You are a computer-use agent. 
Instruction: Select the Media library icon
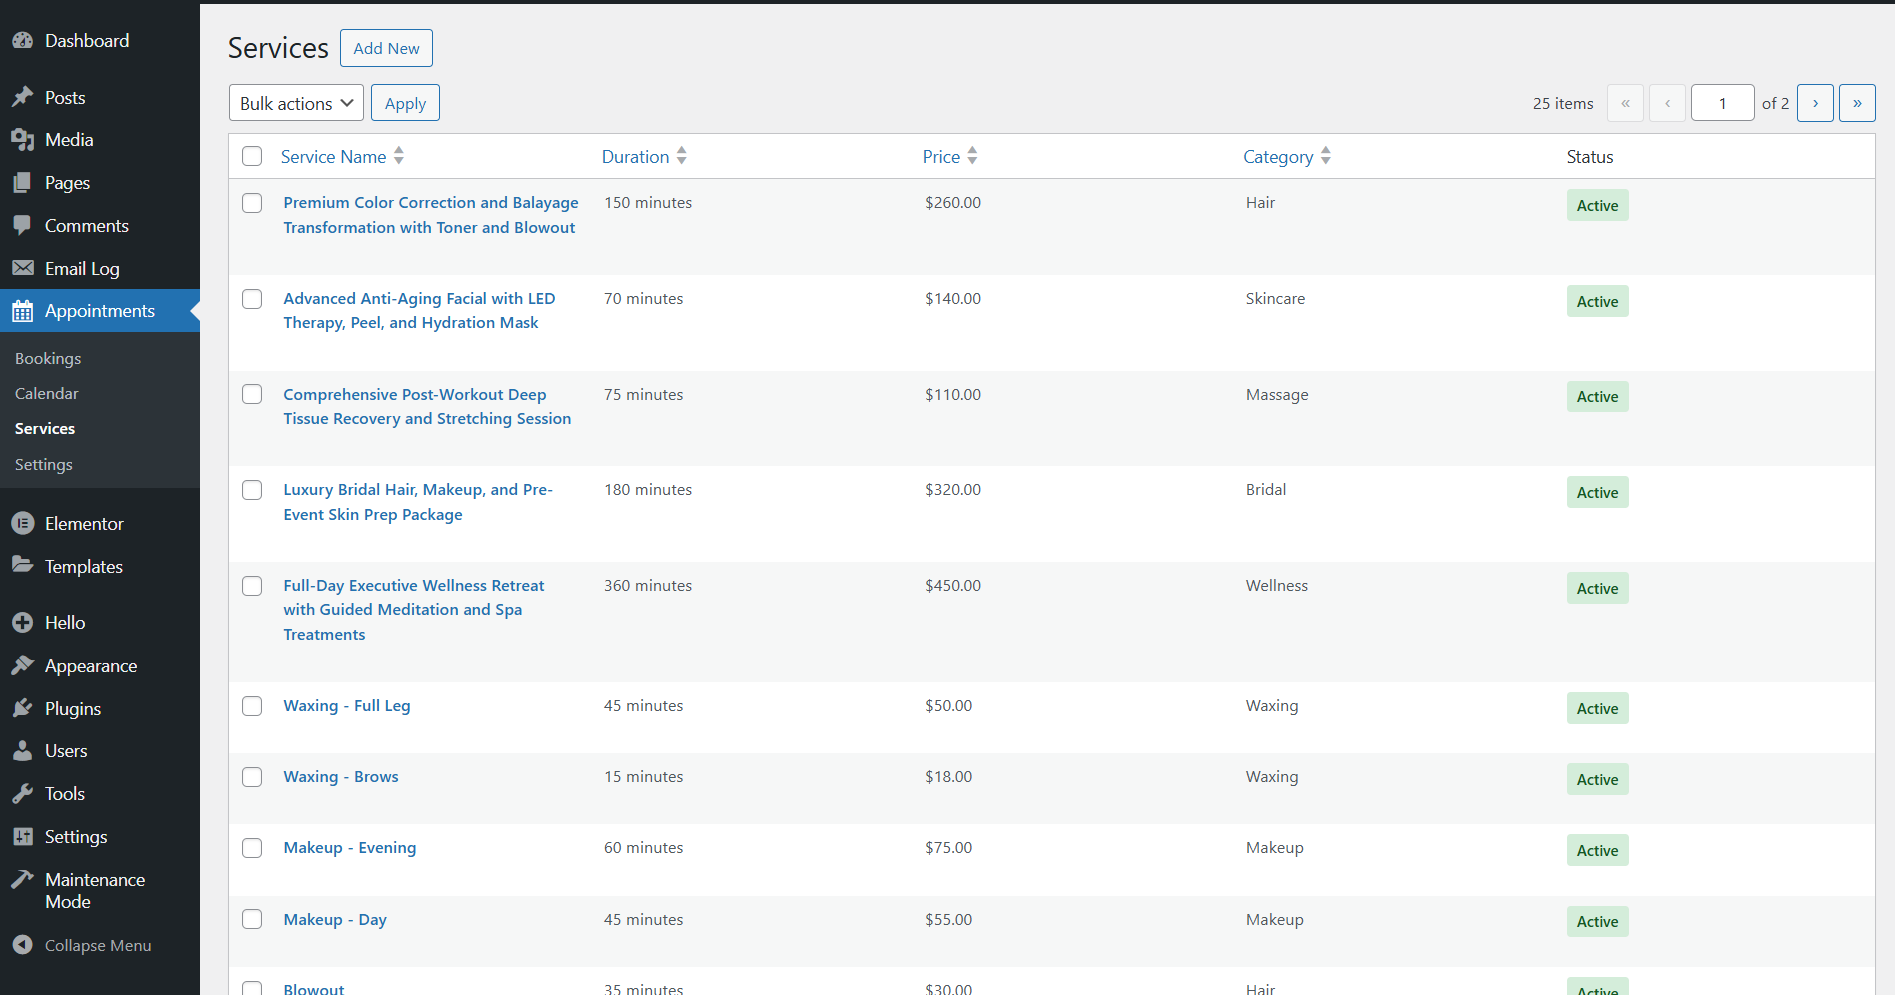(23, 139)
